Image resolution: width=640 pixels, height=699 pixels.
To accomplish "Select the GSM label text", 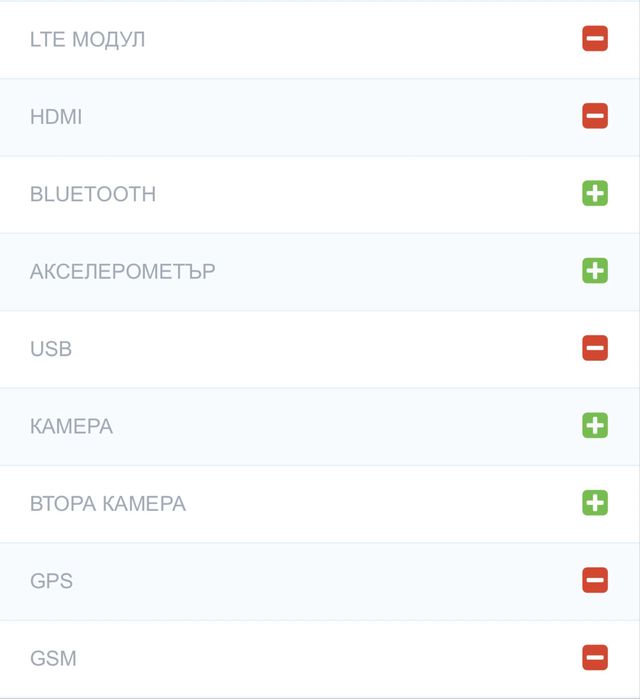I will point(53,658).
